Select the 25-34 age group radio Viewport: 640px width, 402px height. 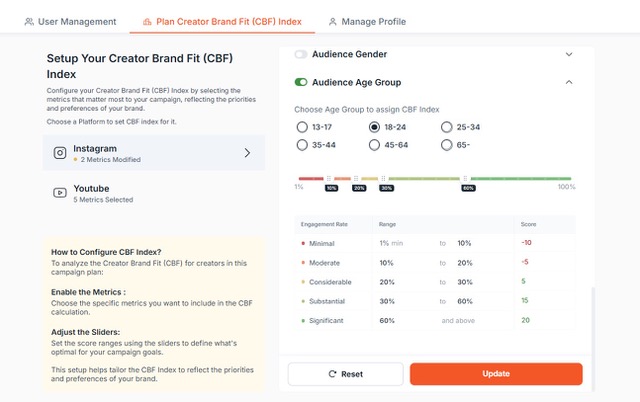click(446, 127)
